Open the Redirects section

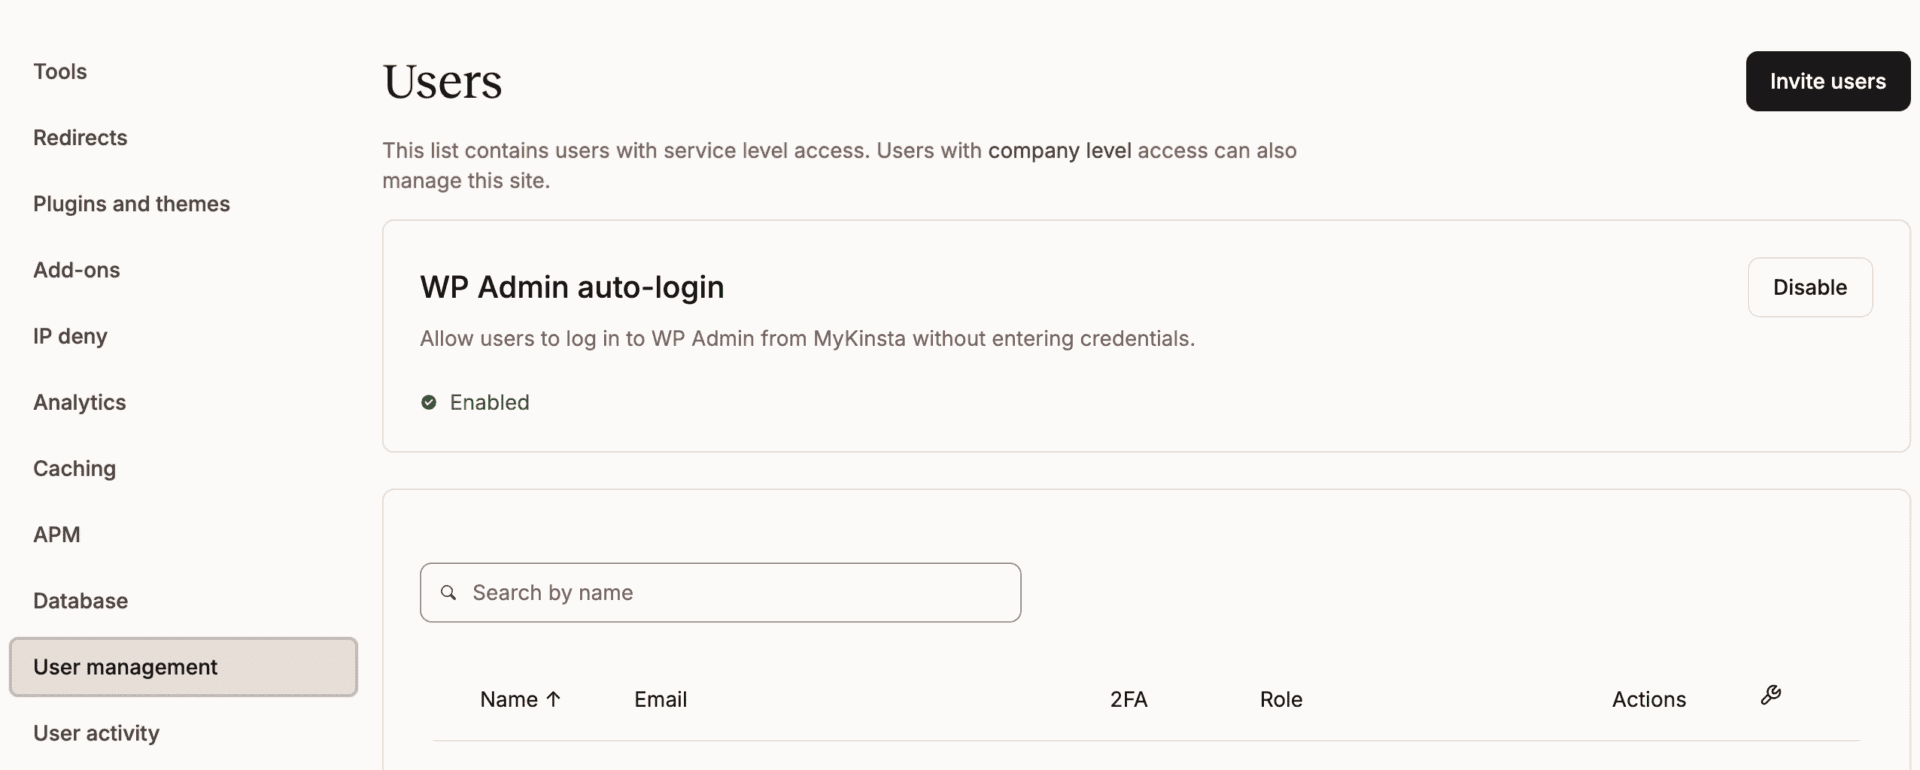click(80, 137)
